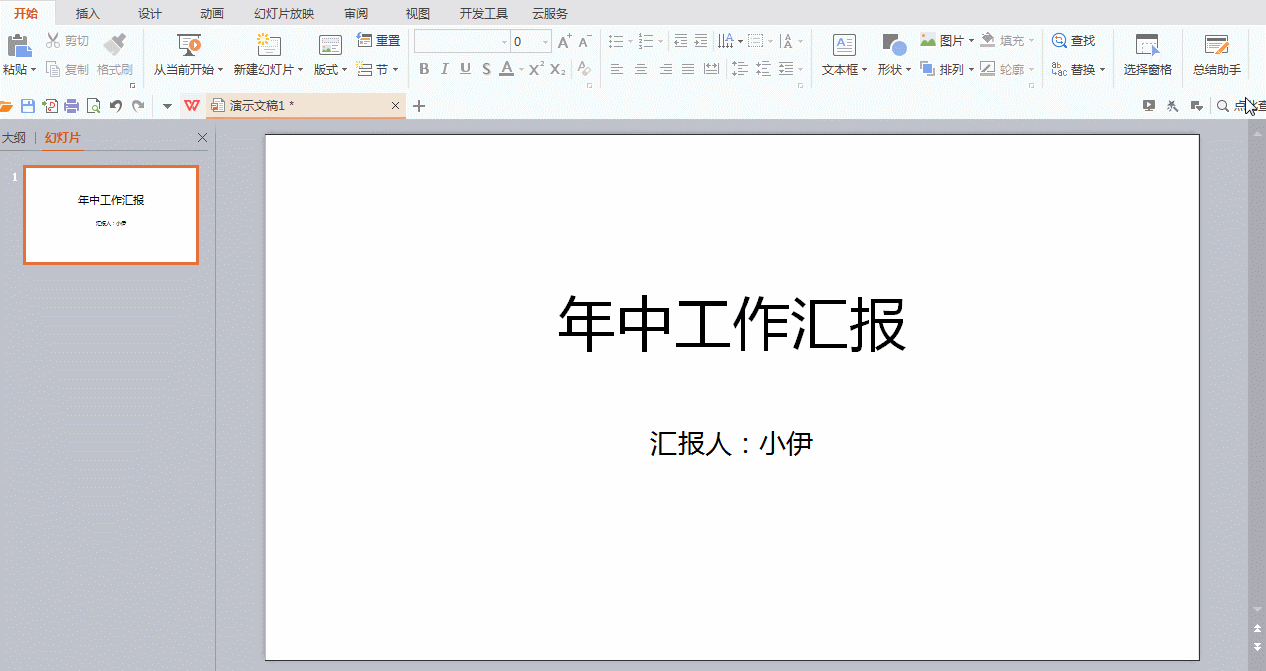Close the 演示文稿1 document tab
Viewport: 1266px width, 671px height.
click(396, 106)
